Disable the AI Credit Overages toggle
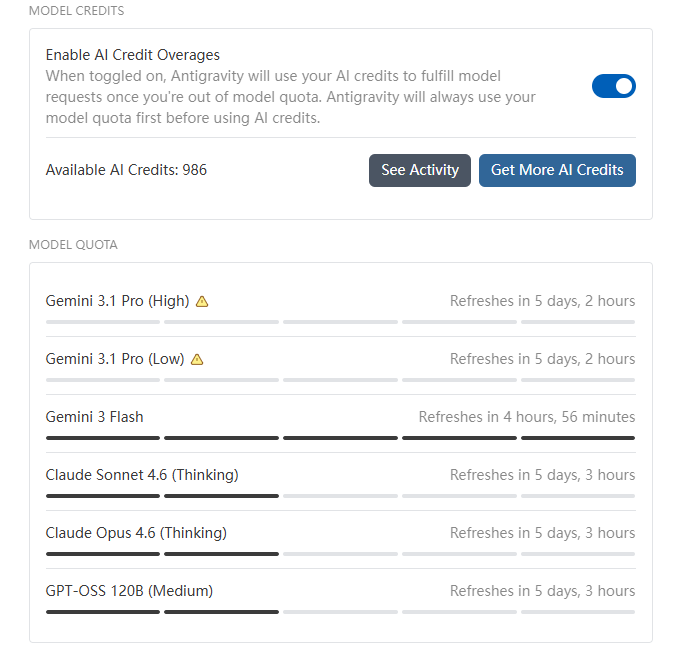 coord(613,86)
